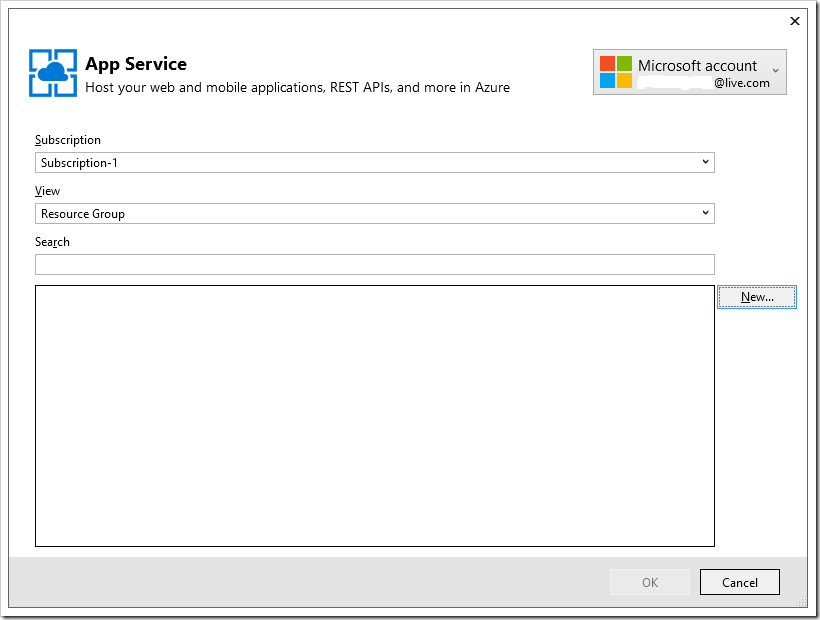Click the View dropdown arrow

705,213
